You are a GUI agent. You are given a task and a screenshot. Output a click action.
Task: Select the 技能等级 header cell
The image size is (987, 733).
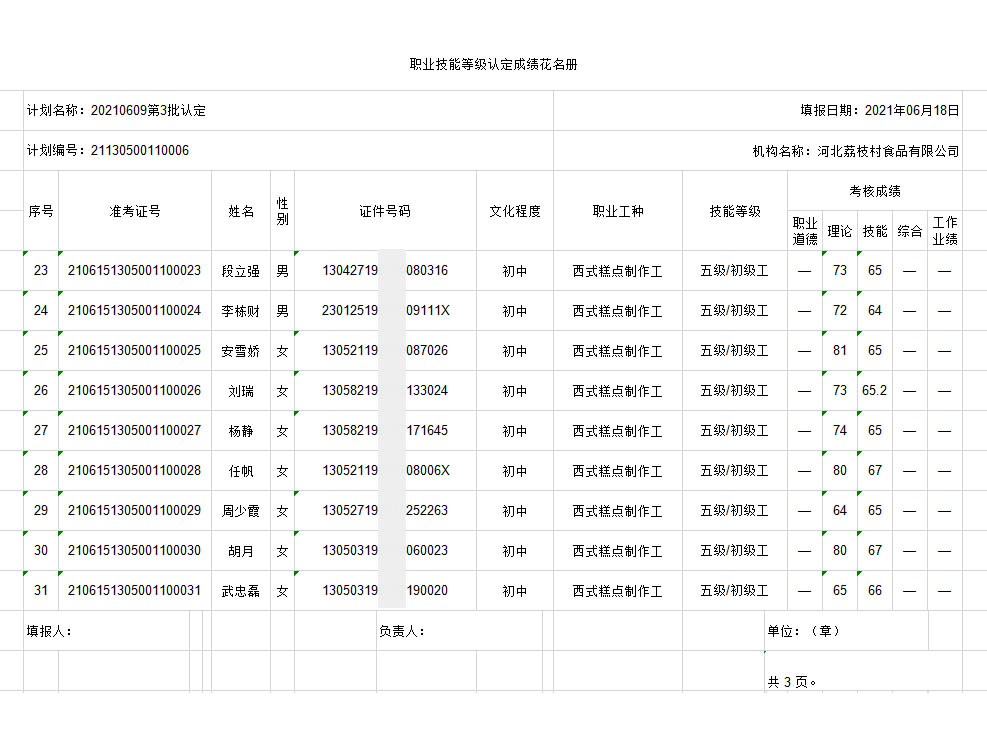pyautogui.click(x=735, y=211)
